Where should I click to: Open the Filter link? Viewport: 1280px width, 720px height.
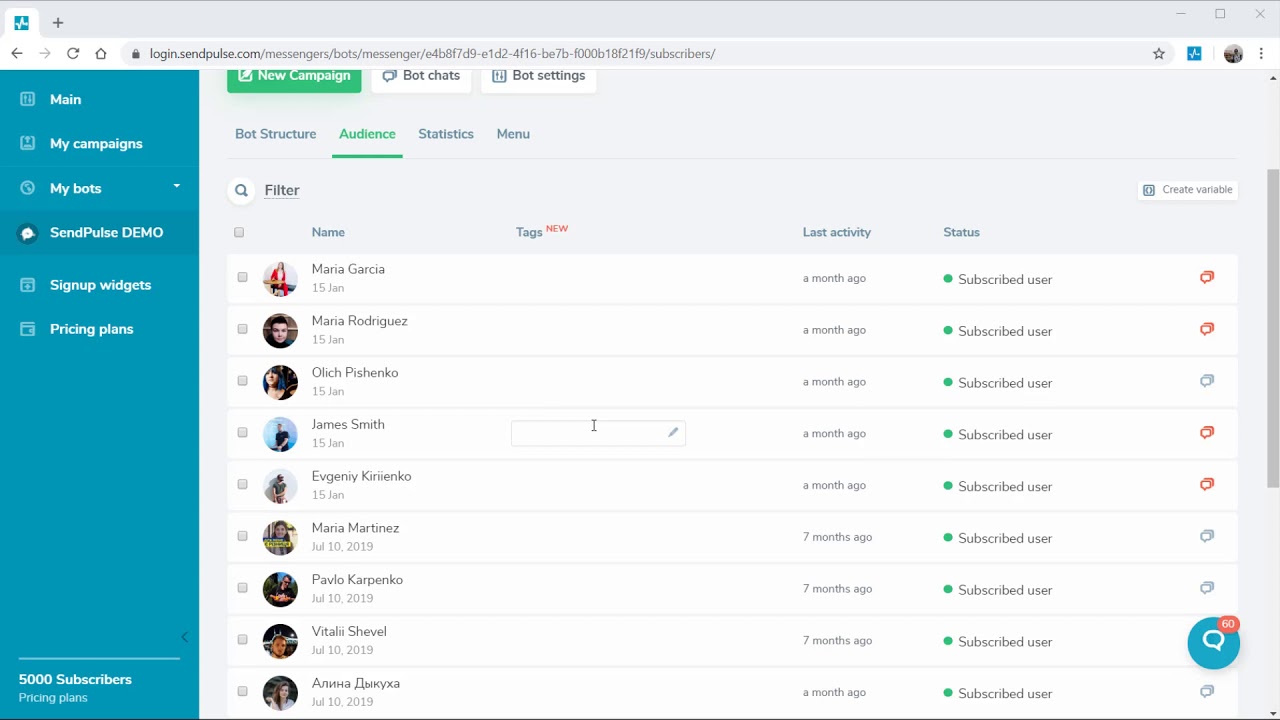pyautogui.click(x=282, y=190)
